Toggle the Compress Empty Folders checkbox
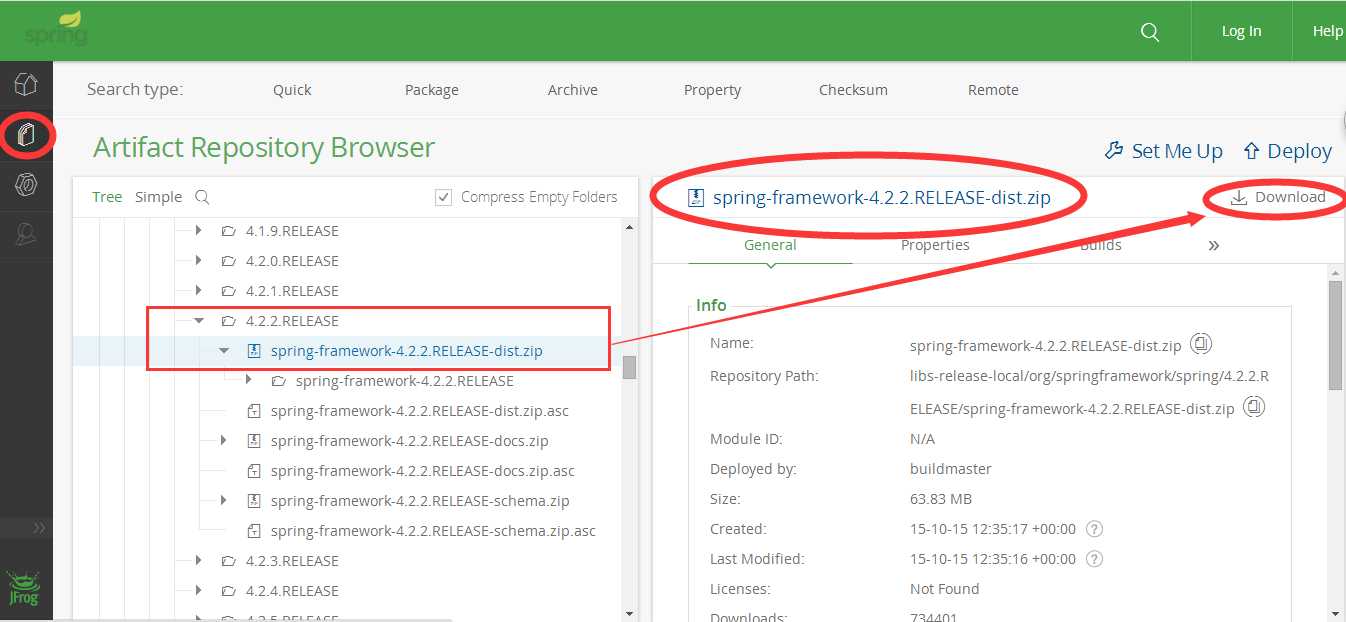Screen dimensions: 1346x622 pos(444,197)
